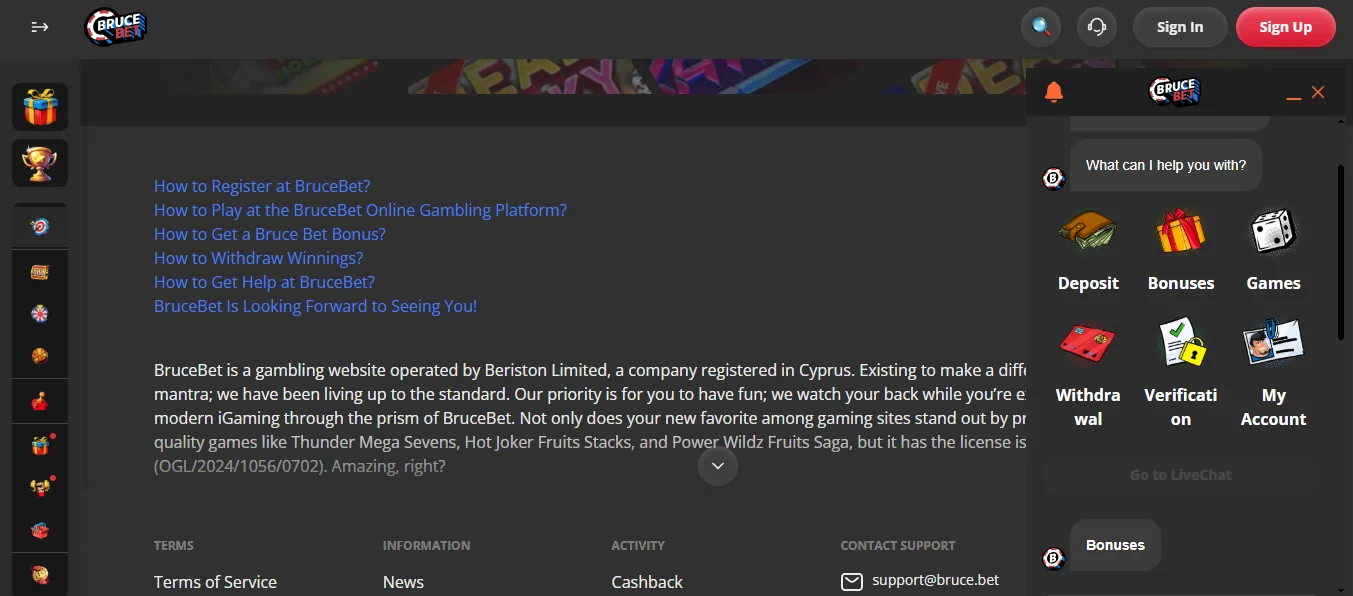Click the 'What can I help you with?' message
Viewport: 1353px width, 596px height.
[x=1166, y=165]
